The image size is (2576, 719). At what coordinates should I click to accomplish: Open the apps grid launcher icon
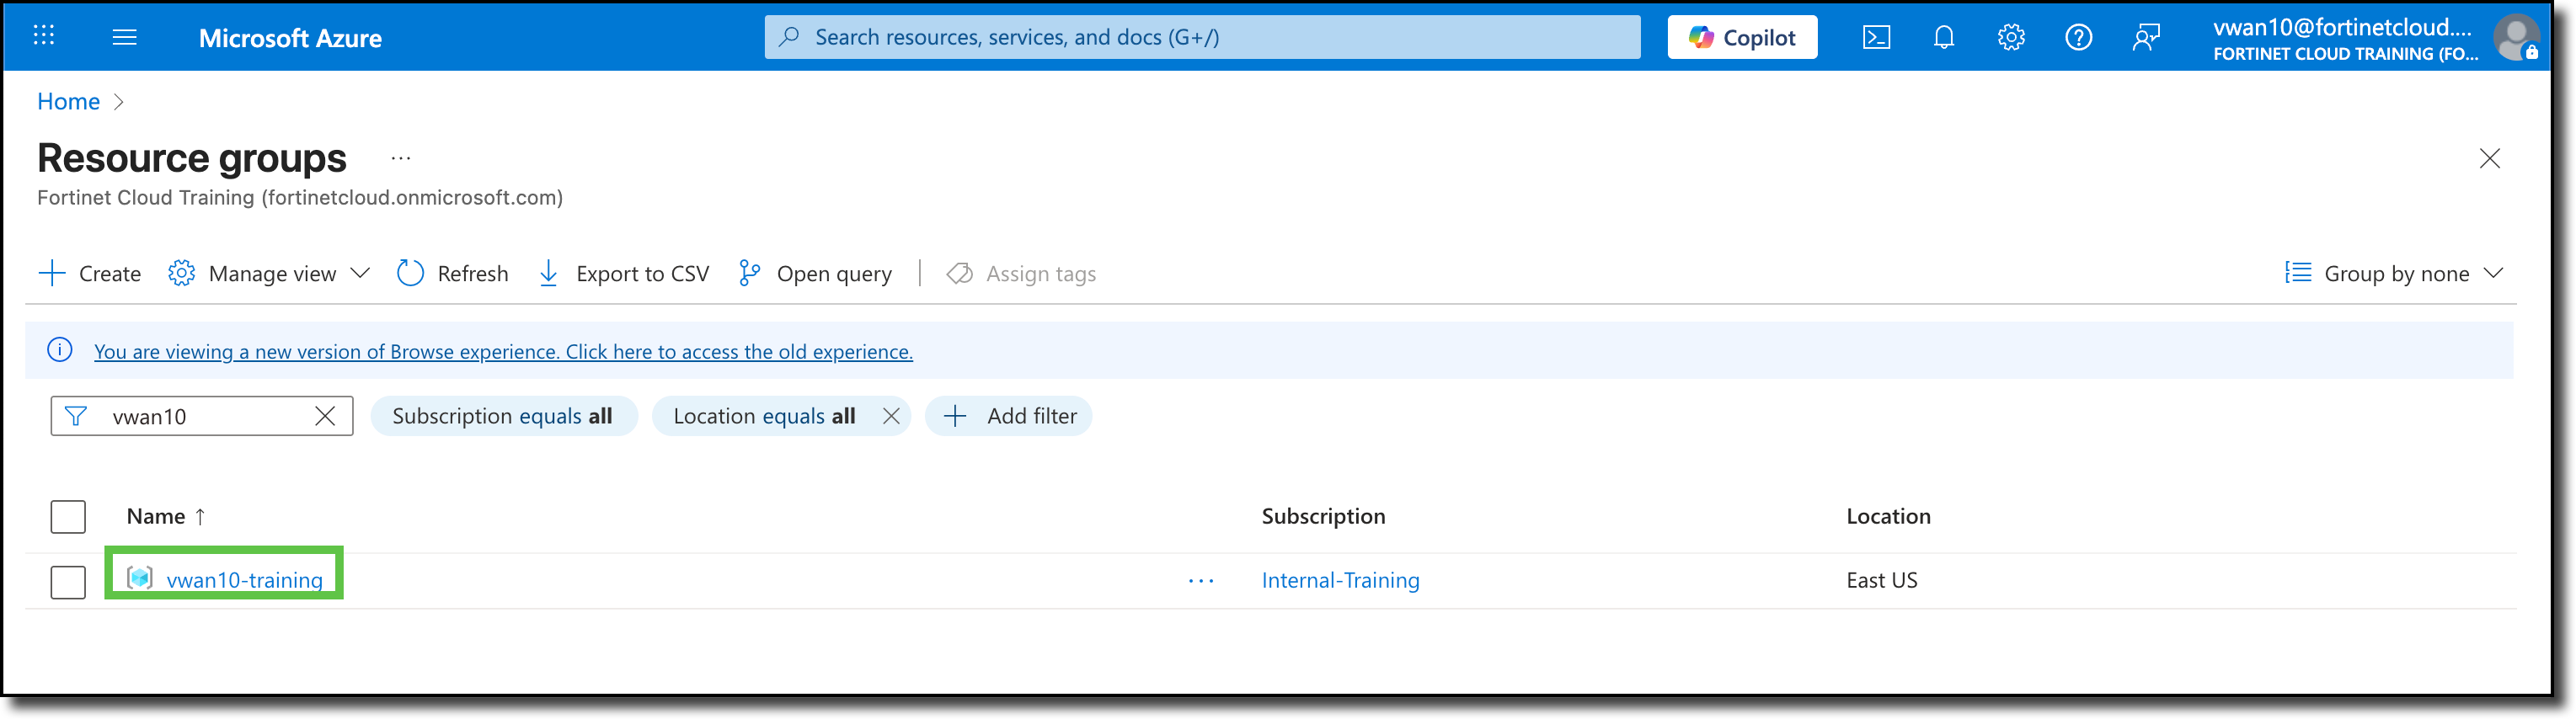tap(44, 37)
